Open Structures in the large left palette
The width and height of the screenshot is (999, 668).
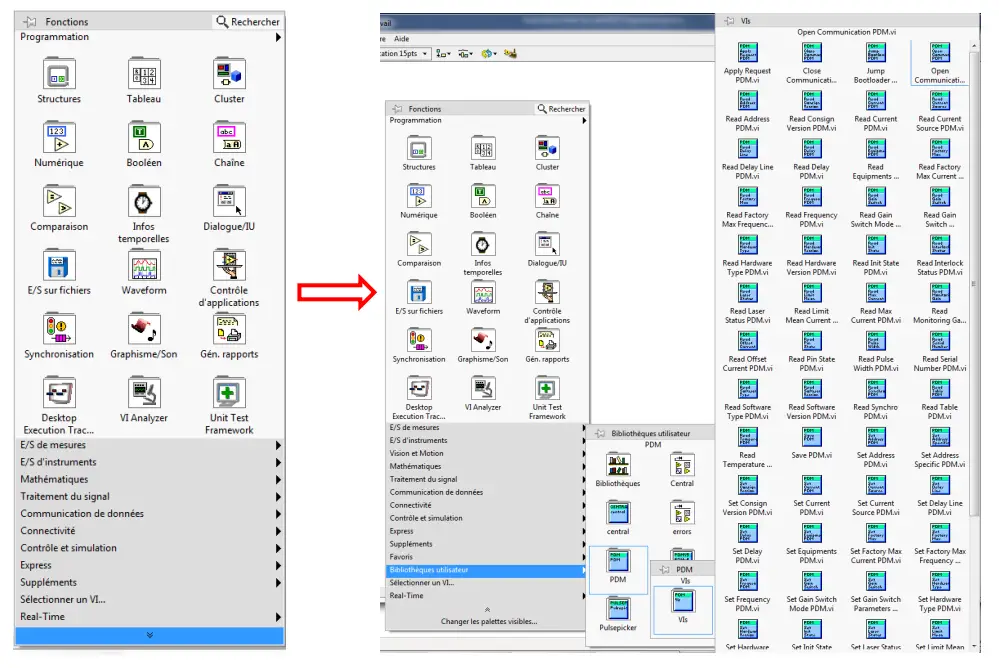pyautogui.click(x=59, y=74)
